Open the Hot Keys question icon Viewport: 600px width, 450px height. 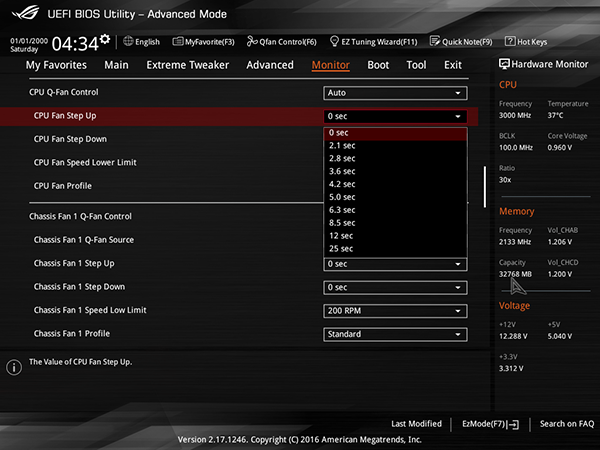coord(510,41)
